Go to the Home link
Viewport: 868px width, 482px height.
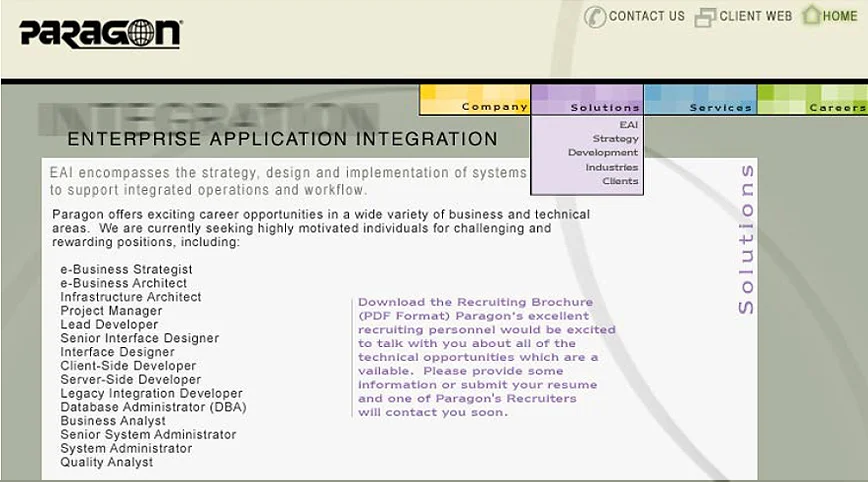pos(840,17)
